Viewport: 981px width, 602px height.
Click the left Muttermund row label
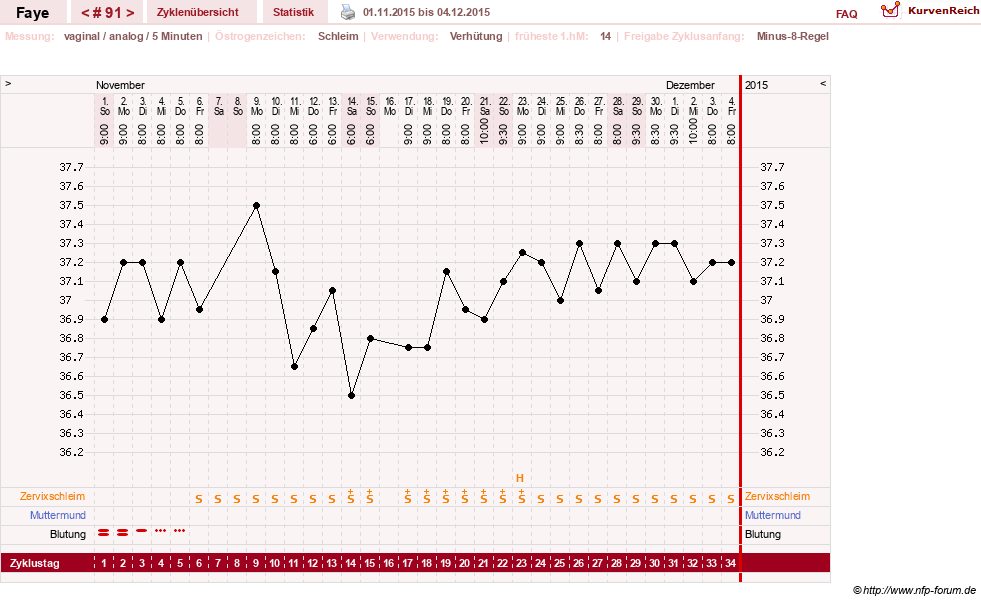click(x=58, y=515)
